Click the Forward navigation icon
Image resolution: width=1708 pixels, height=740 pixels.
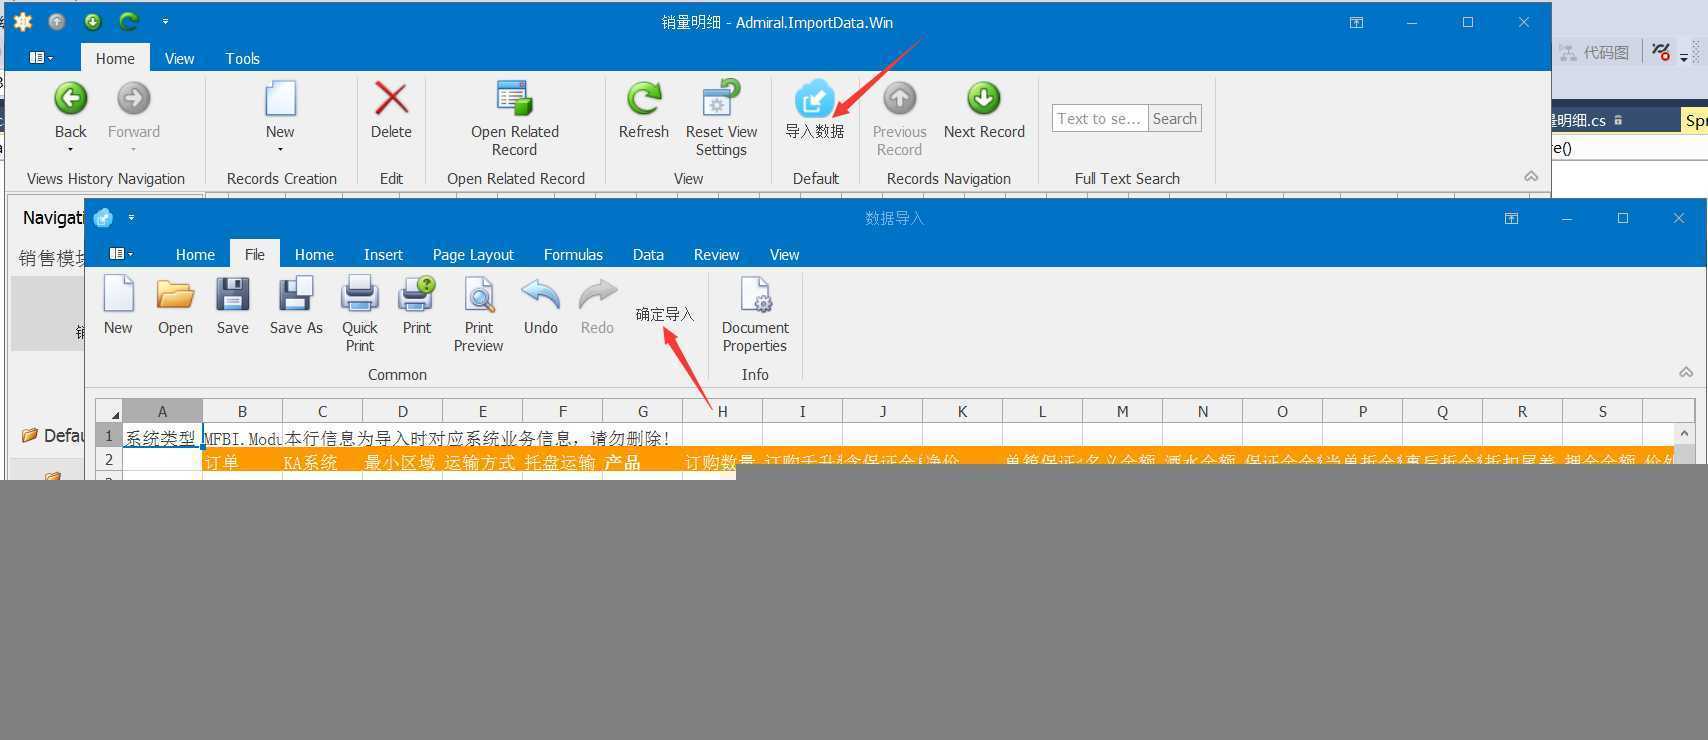tap(133, 99)
